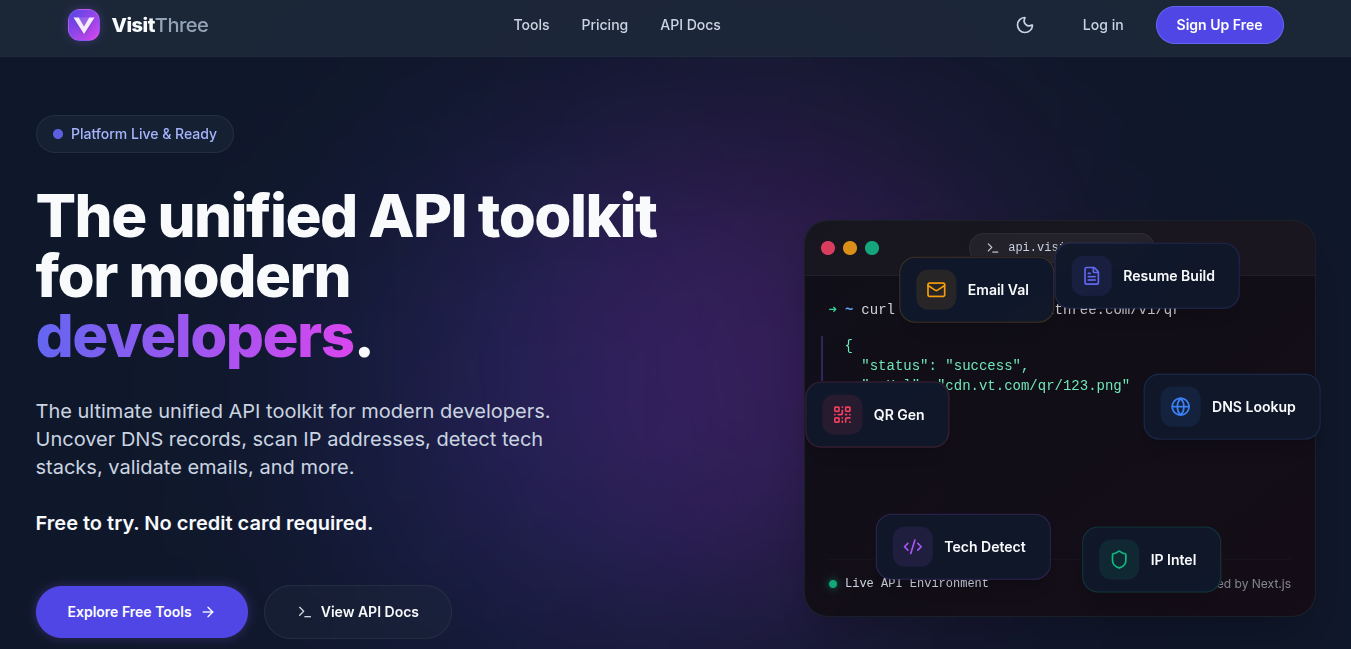Click the Platform Live & Ready badge
The width and height of the screenshot is (1351, 649).
click(135, 134)
